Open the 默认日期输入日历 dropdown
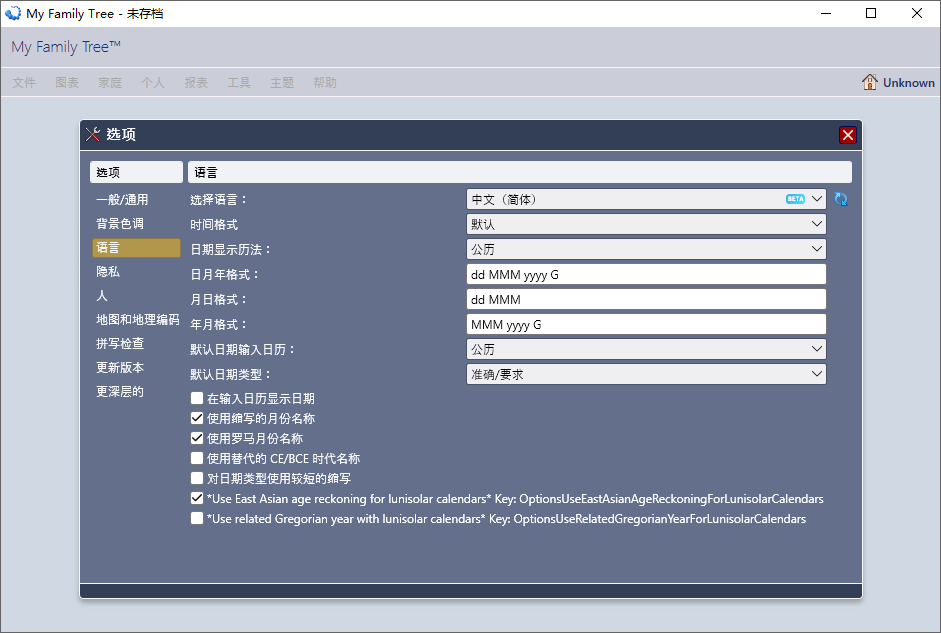This screenshot has height=633, width=941. (646, 349)
